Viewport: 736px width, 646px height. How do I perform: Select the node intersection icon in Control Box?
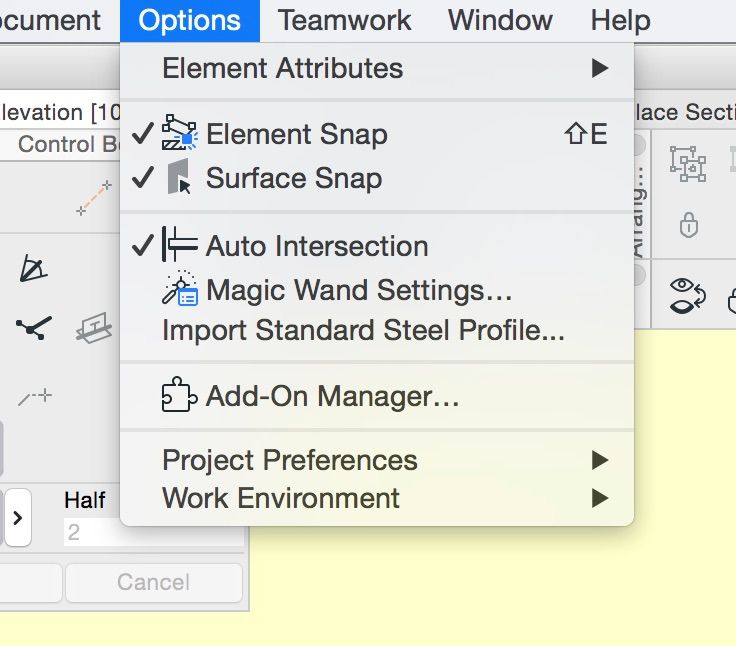pos(33,326)
